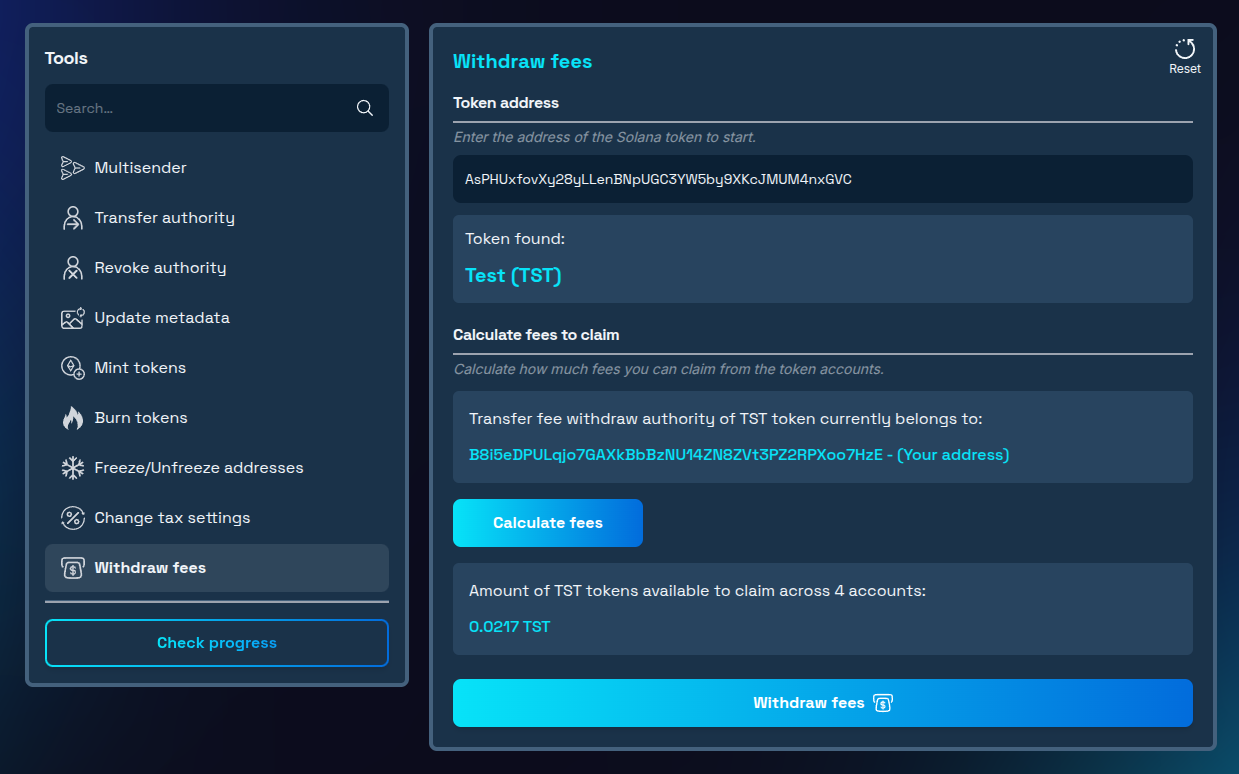Click the token address input field
The height and width of the screenshot is (774, 1239).
click(823, 179)
